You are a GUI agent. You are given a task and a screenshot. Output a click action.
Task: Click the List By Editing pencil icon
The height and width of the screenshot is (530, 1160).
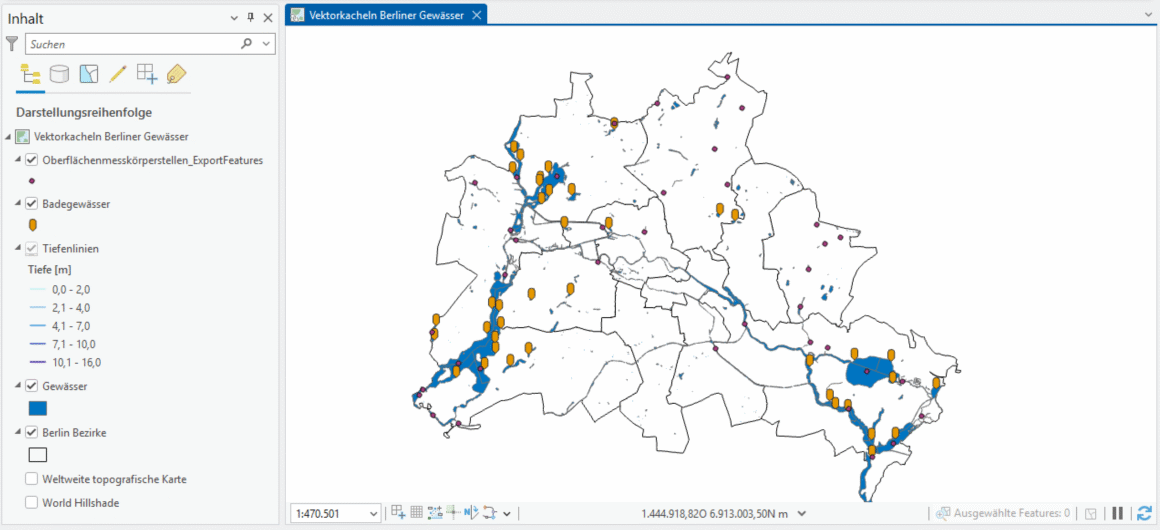point(118,74)
